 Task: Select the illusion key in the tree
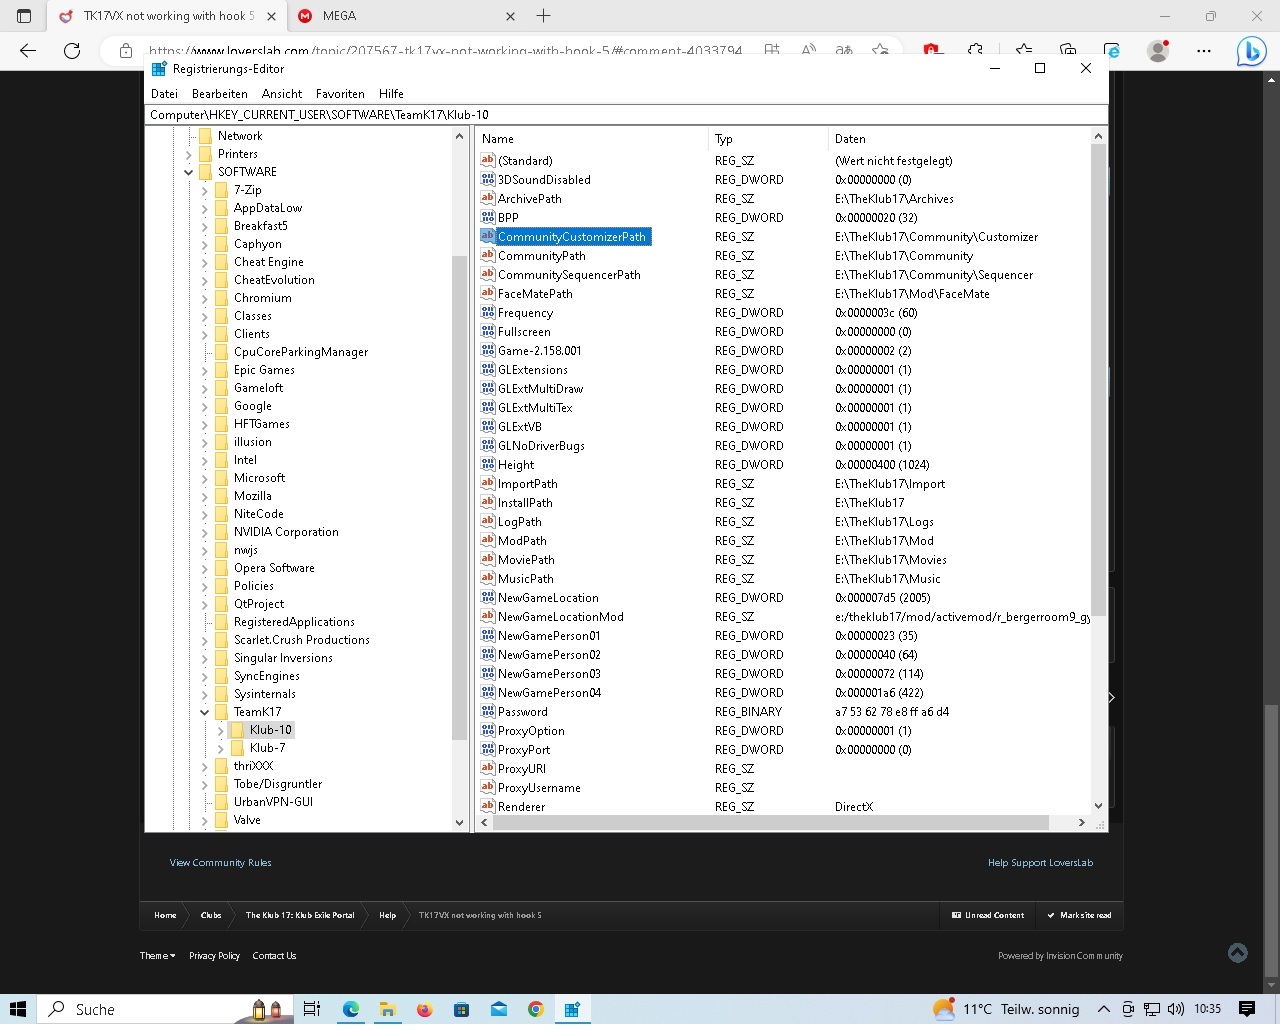click(x=253, y=442)
